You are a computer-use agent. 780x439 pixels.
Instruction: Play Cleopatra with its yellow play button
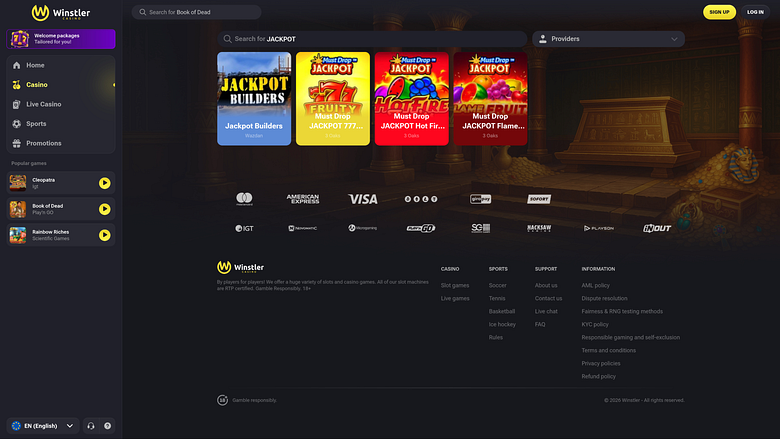[x=104, y=183]
